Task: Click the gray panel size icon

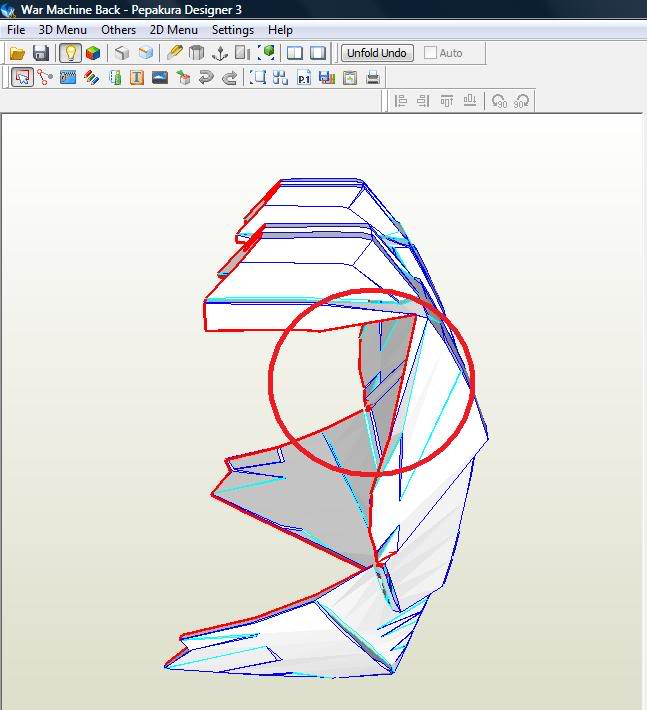Action: (x=242, y=53)
